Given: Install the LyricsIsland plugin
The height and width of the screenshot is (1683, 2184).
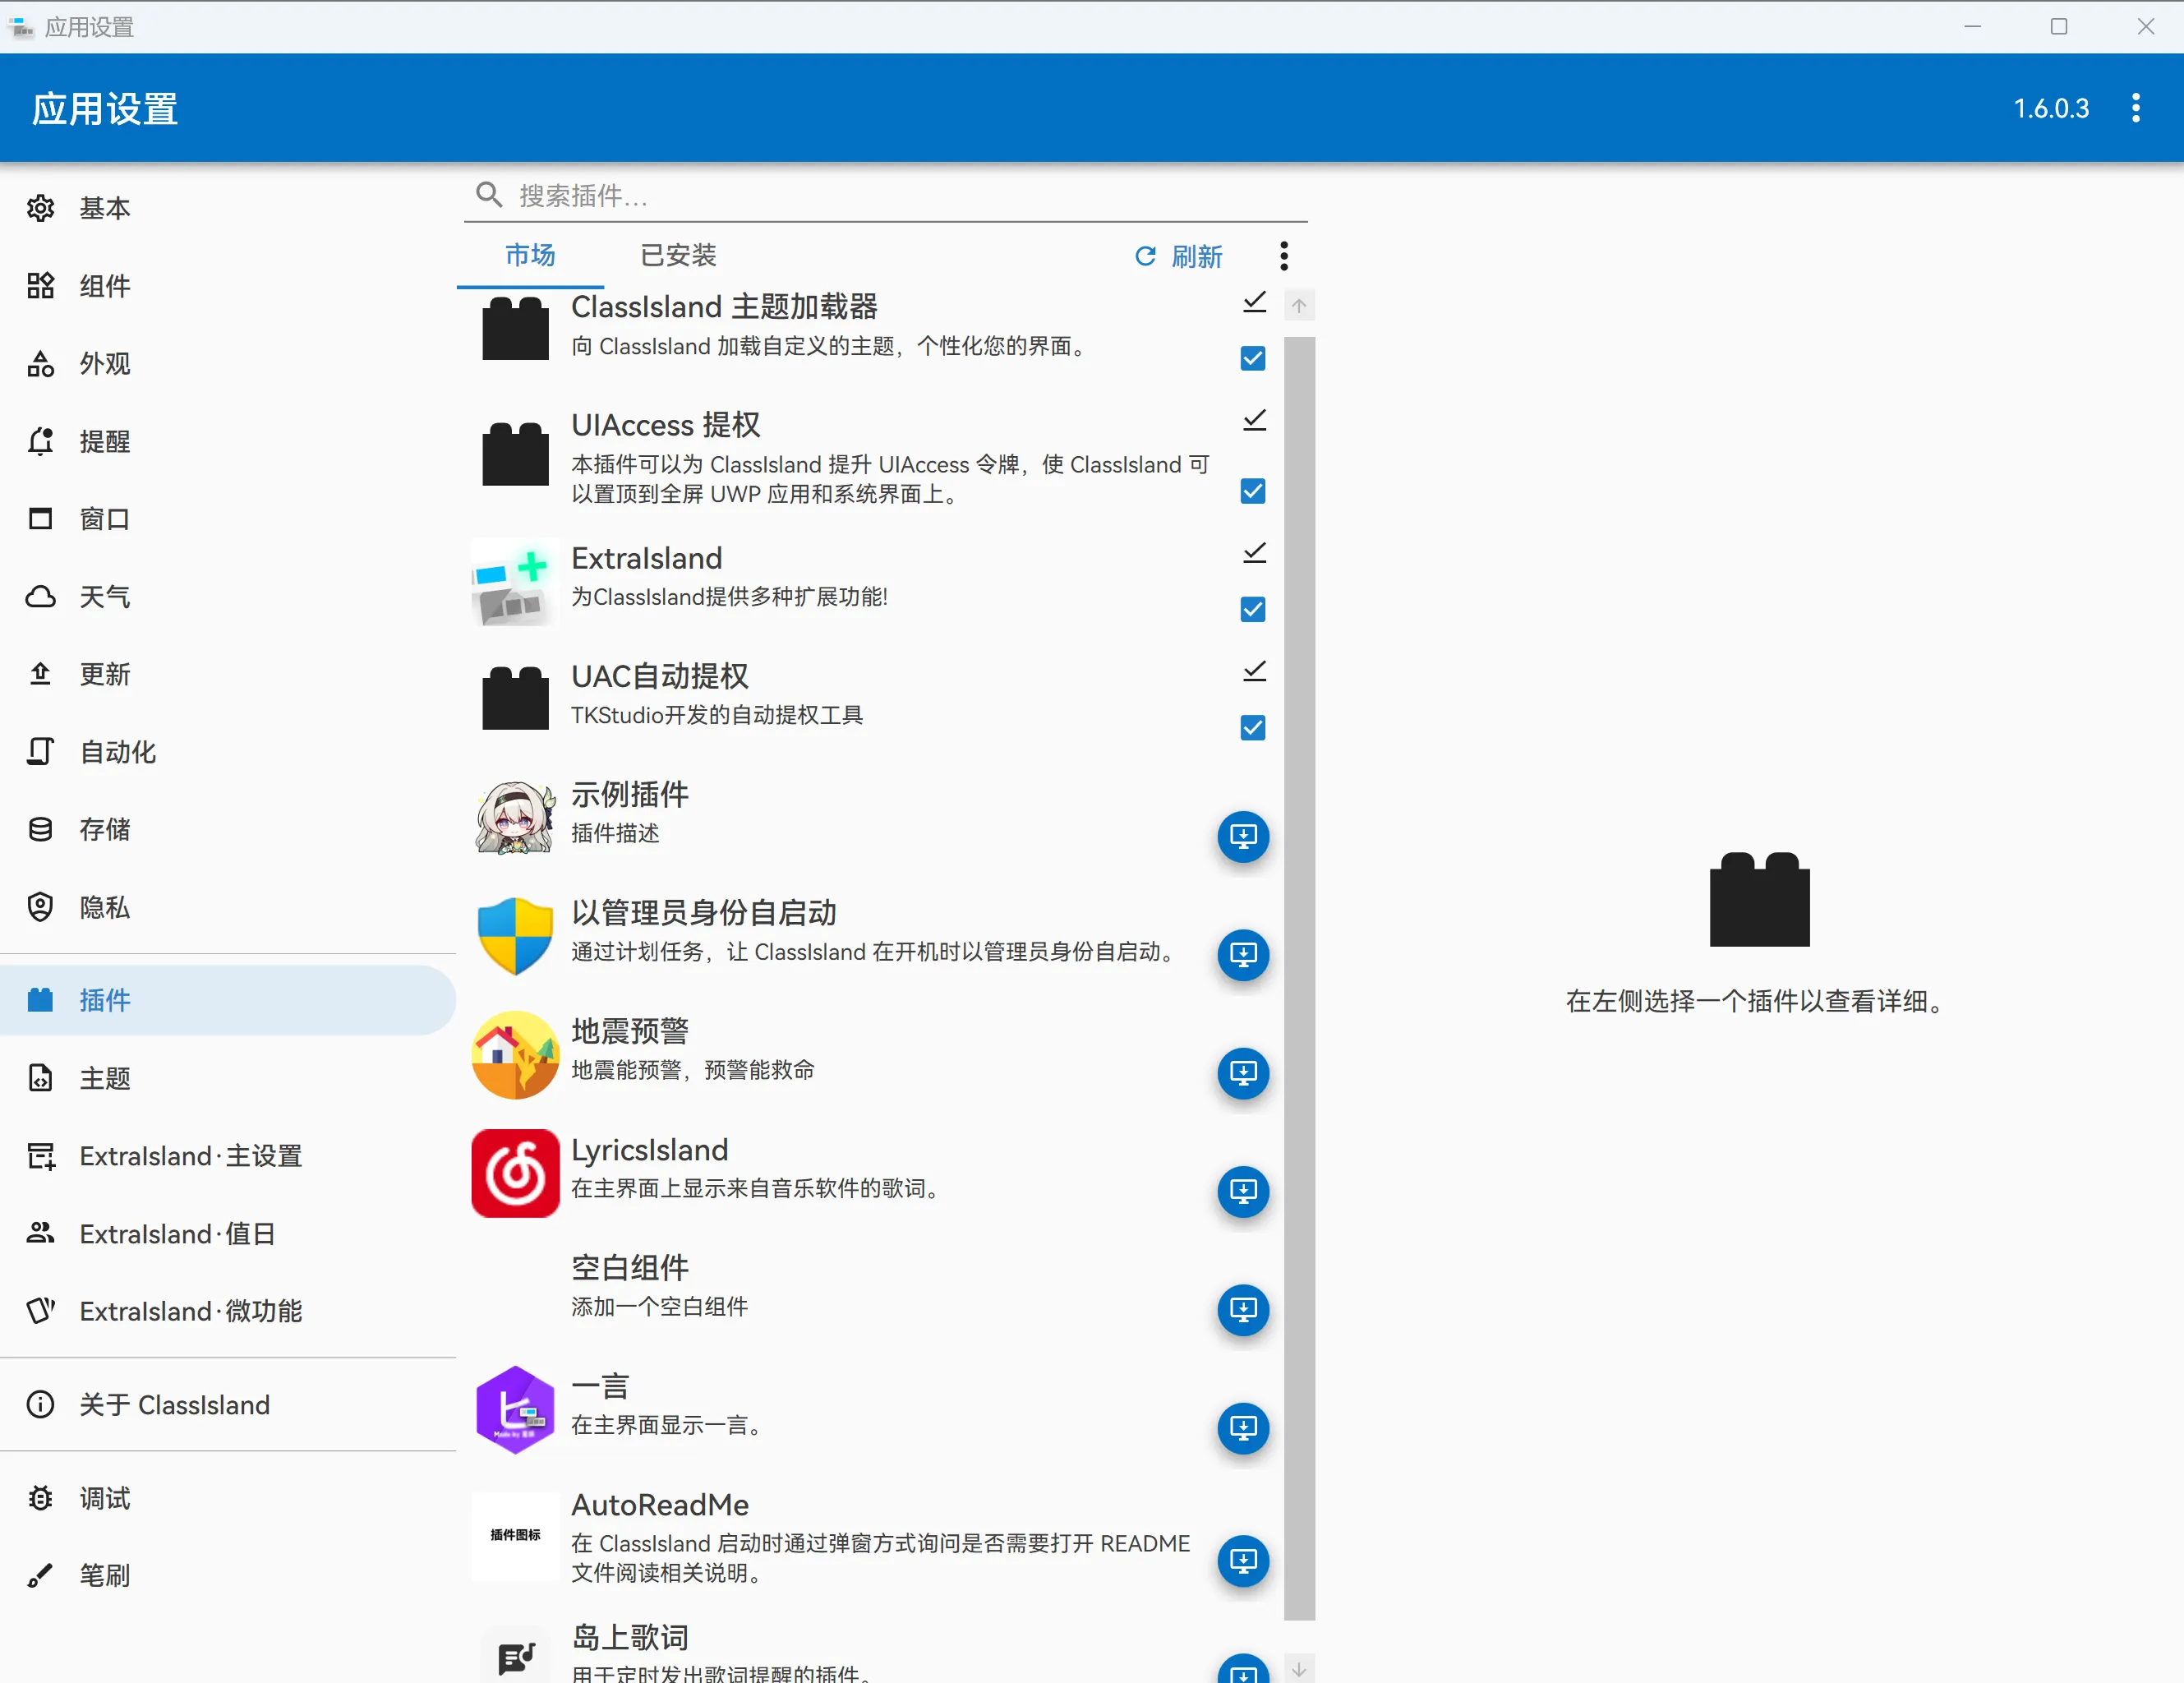Looking at the screenshot, I should click(1243, 1192).
